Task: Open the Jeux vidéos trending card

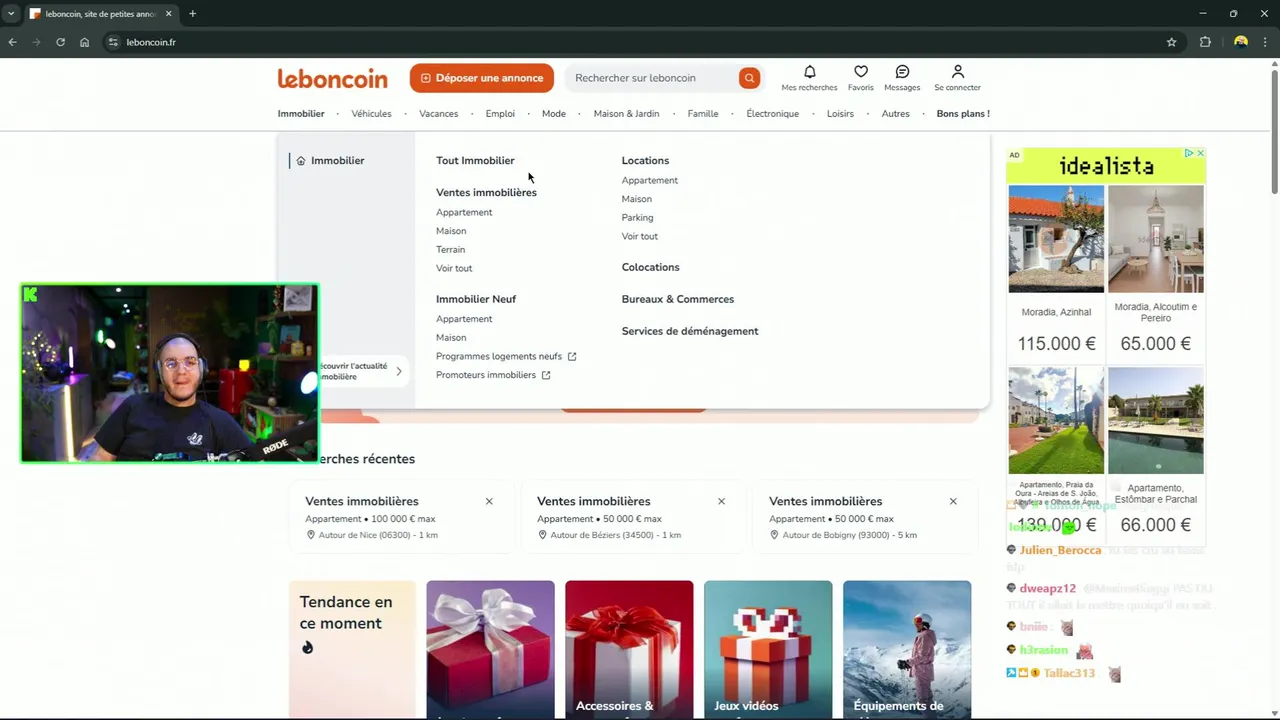Action: [x=768, y=648]
